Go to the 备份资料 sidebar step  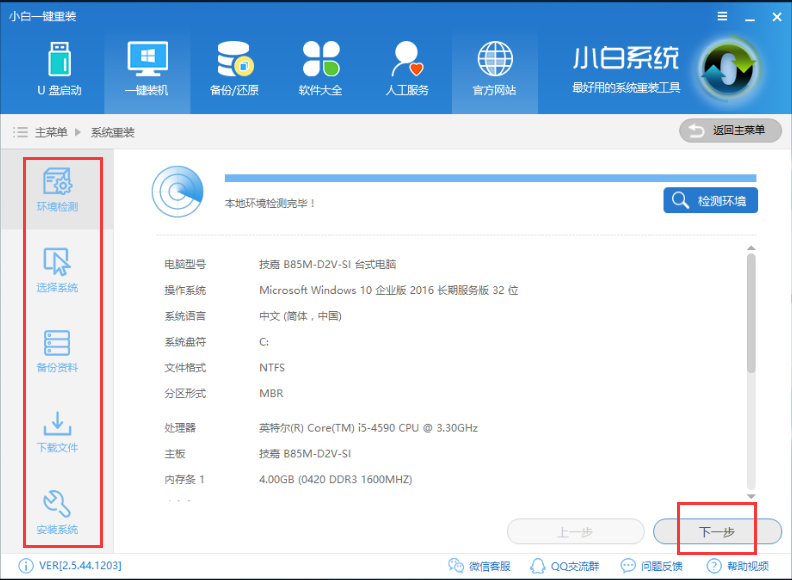click(57, 351)
